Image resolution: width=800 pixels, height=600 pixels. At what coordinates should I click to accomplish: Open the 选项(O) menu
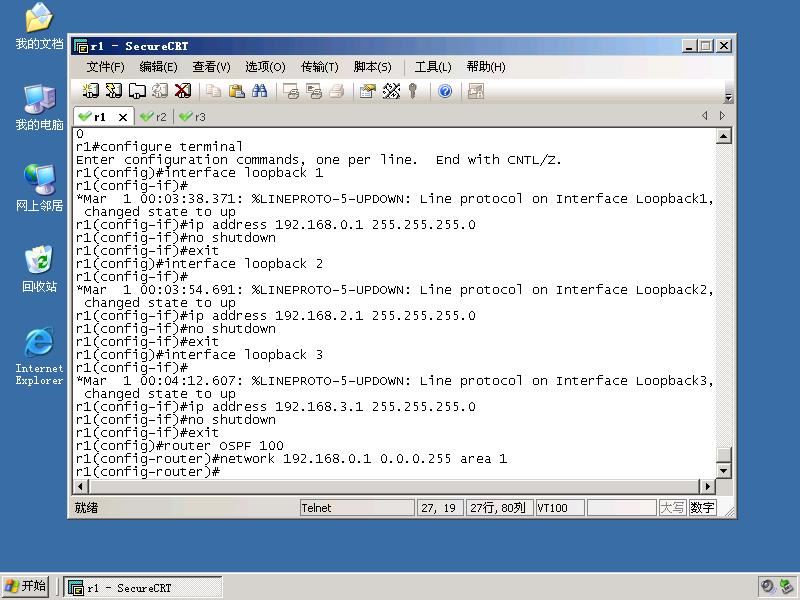265,67
